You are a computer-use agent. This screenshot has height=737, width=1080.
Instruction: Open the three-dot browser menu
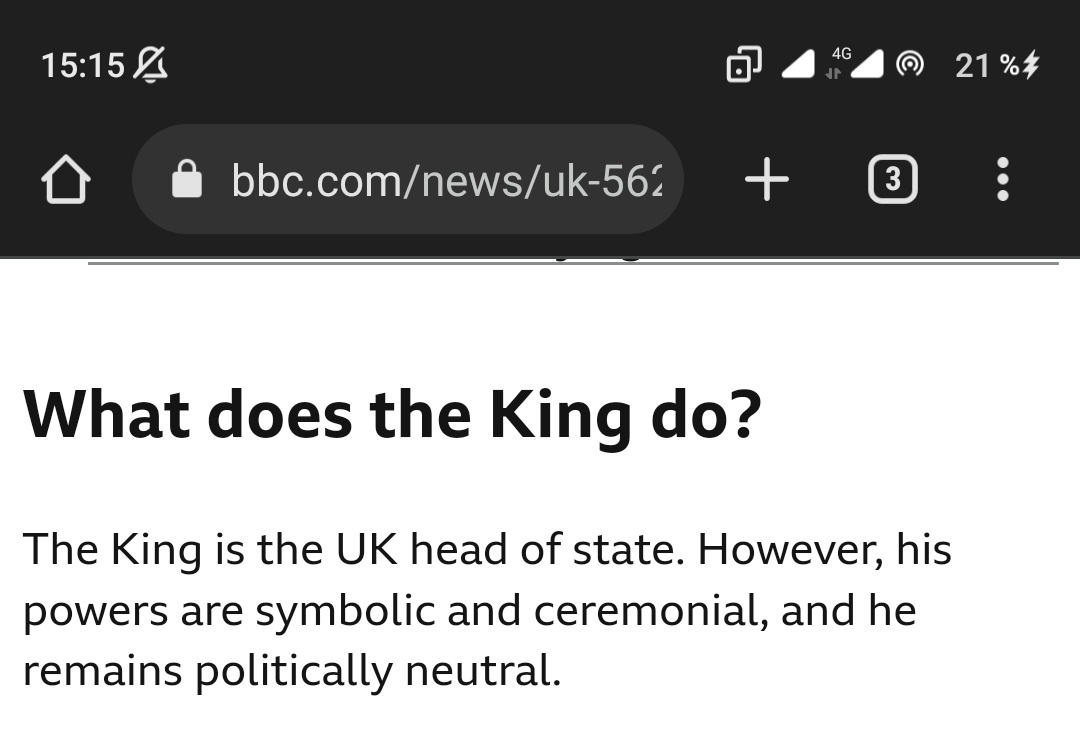[x=1003, y=180]
